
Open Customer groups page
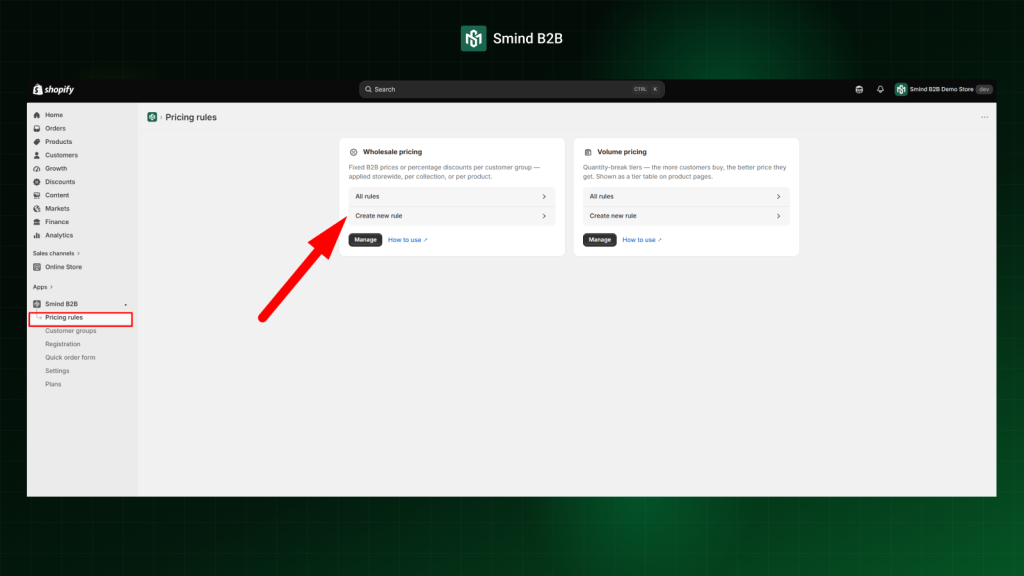pos(70,331)
